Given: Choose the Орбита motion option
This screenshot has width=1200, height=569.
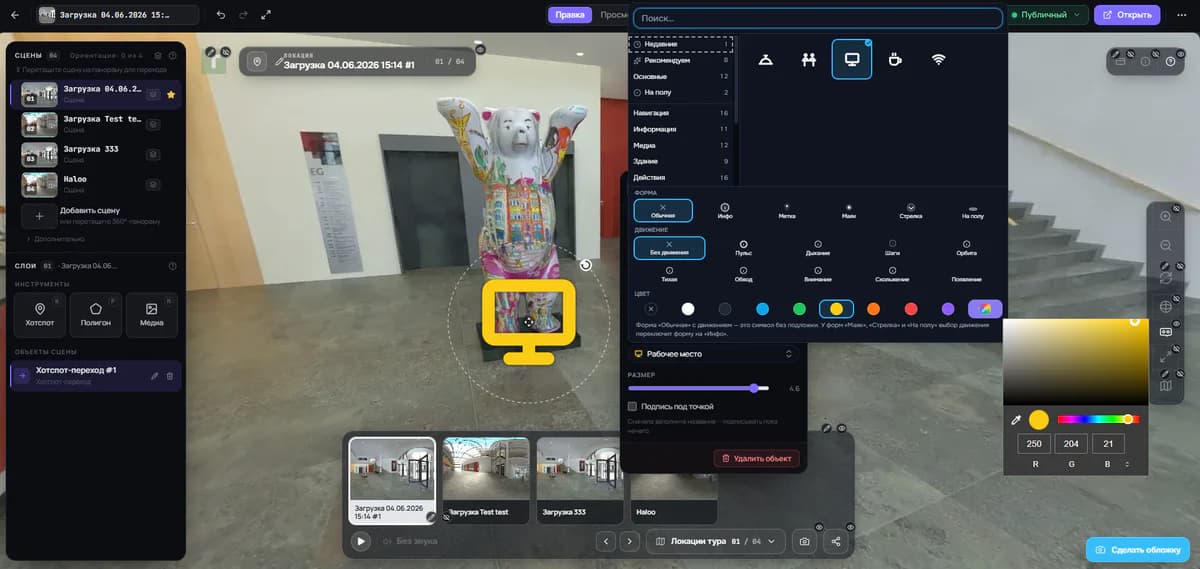Looking at the screenshot, I should [966, 247].
